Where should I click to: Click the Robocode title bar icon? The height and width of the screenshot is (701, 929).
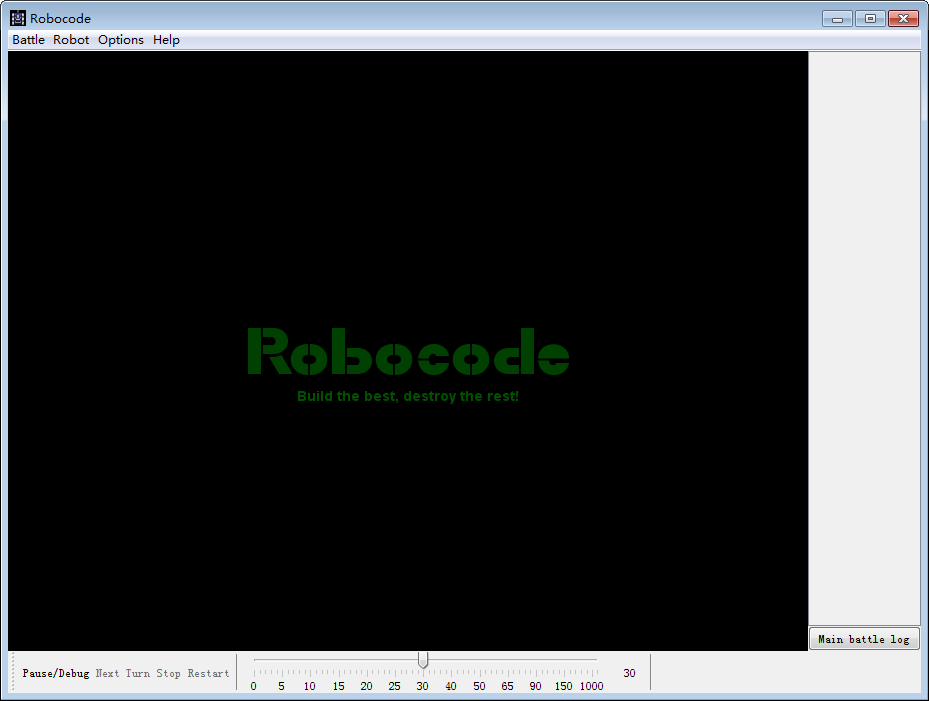click(18, 18)
